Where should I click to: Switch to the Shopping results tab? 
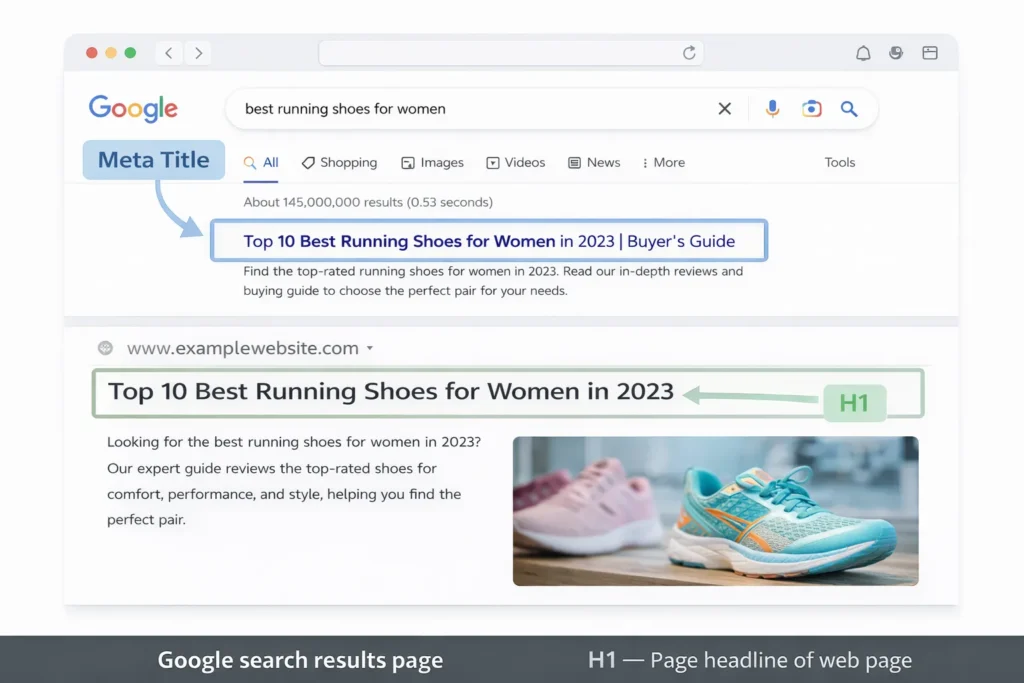pos(339,163)
